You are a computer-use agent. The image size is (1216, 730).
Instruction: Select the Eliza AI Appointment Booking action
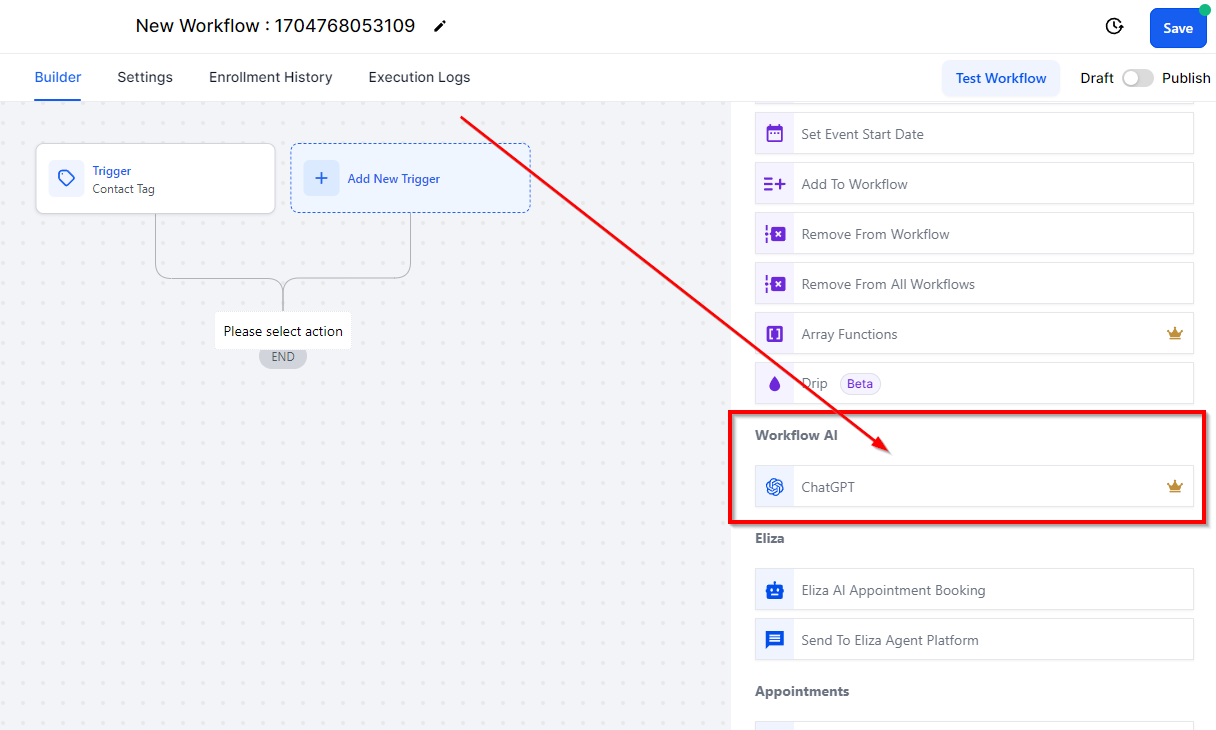(974, 590)
